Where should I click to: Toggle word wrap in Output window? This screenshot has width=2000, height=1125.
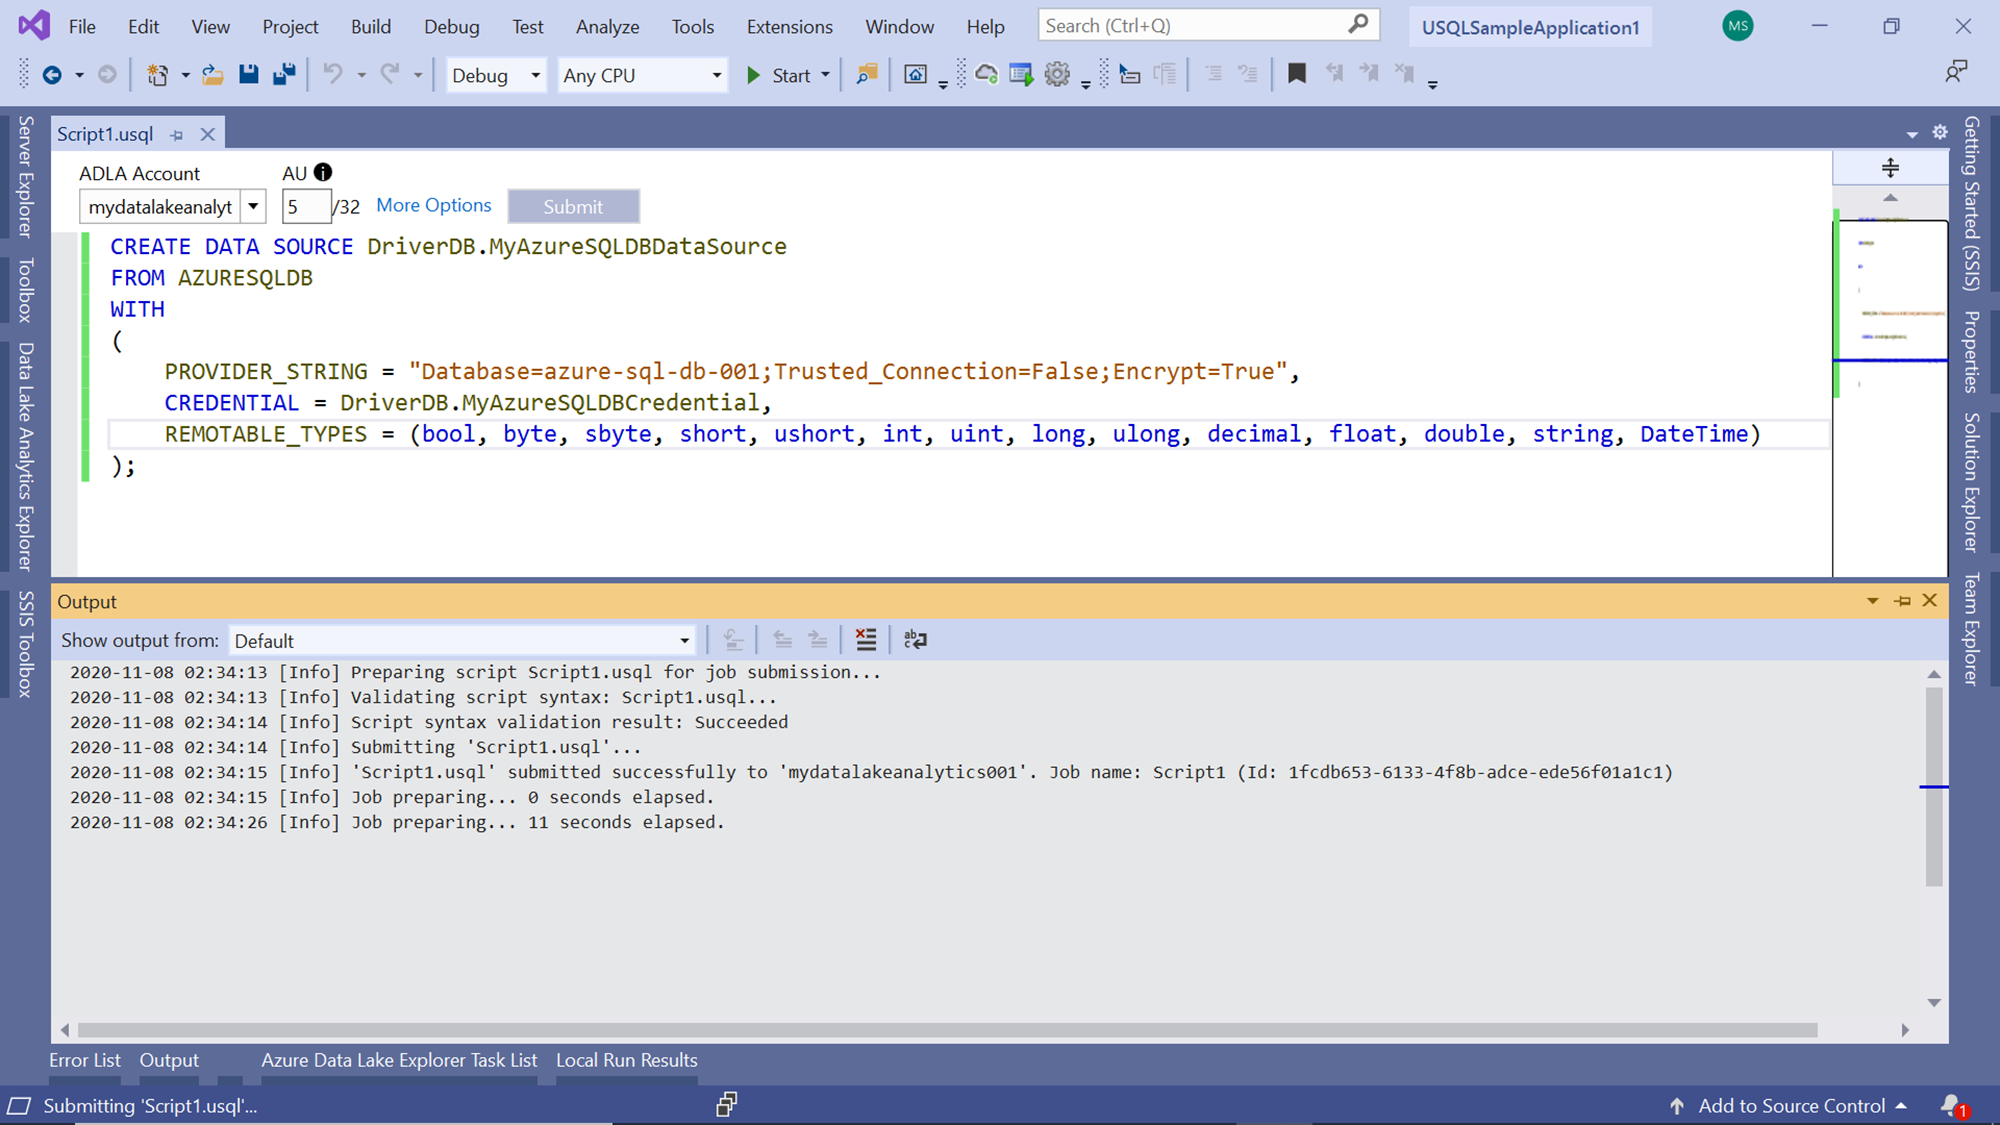click(x=915, y=640)
